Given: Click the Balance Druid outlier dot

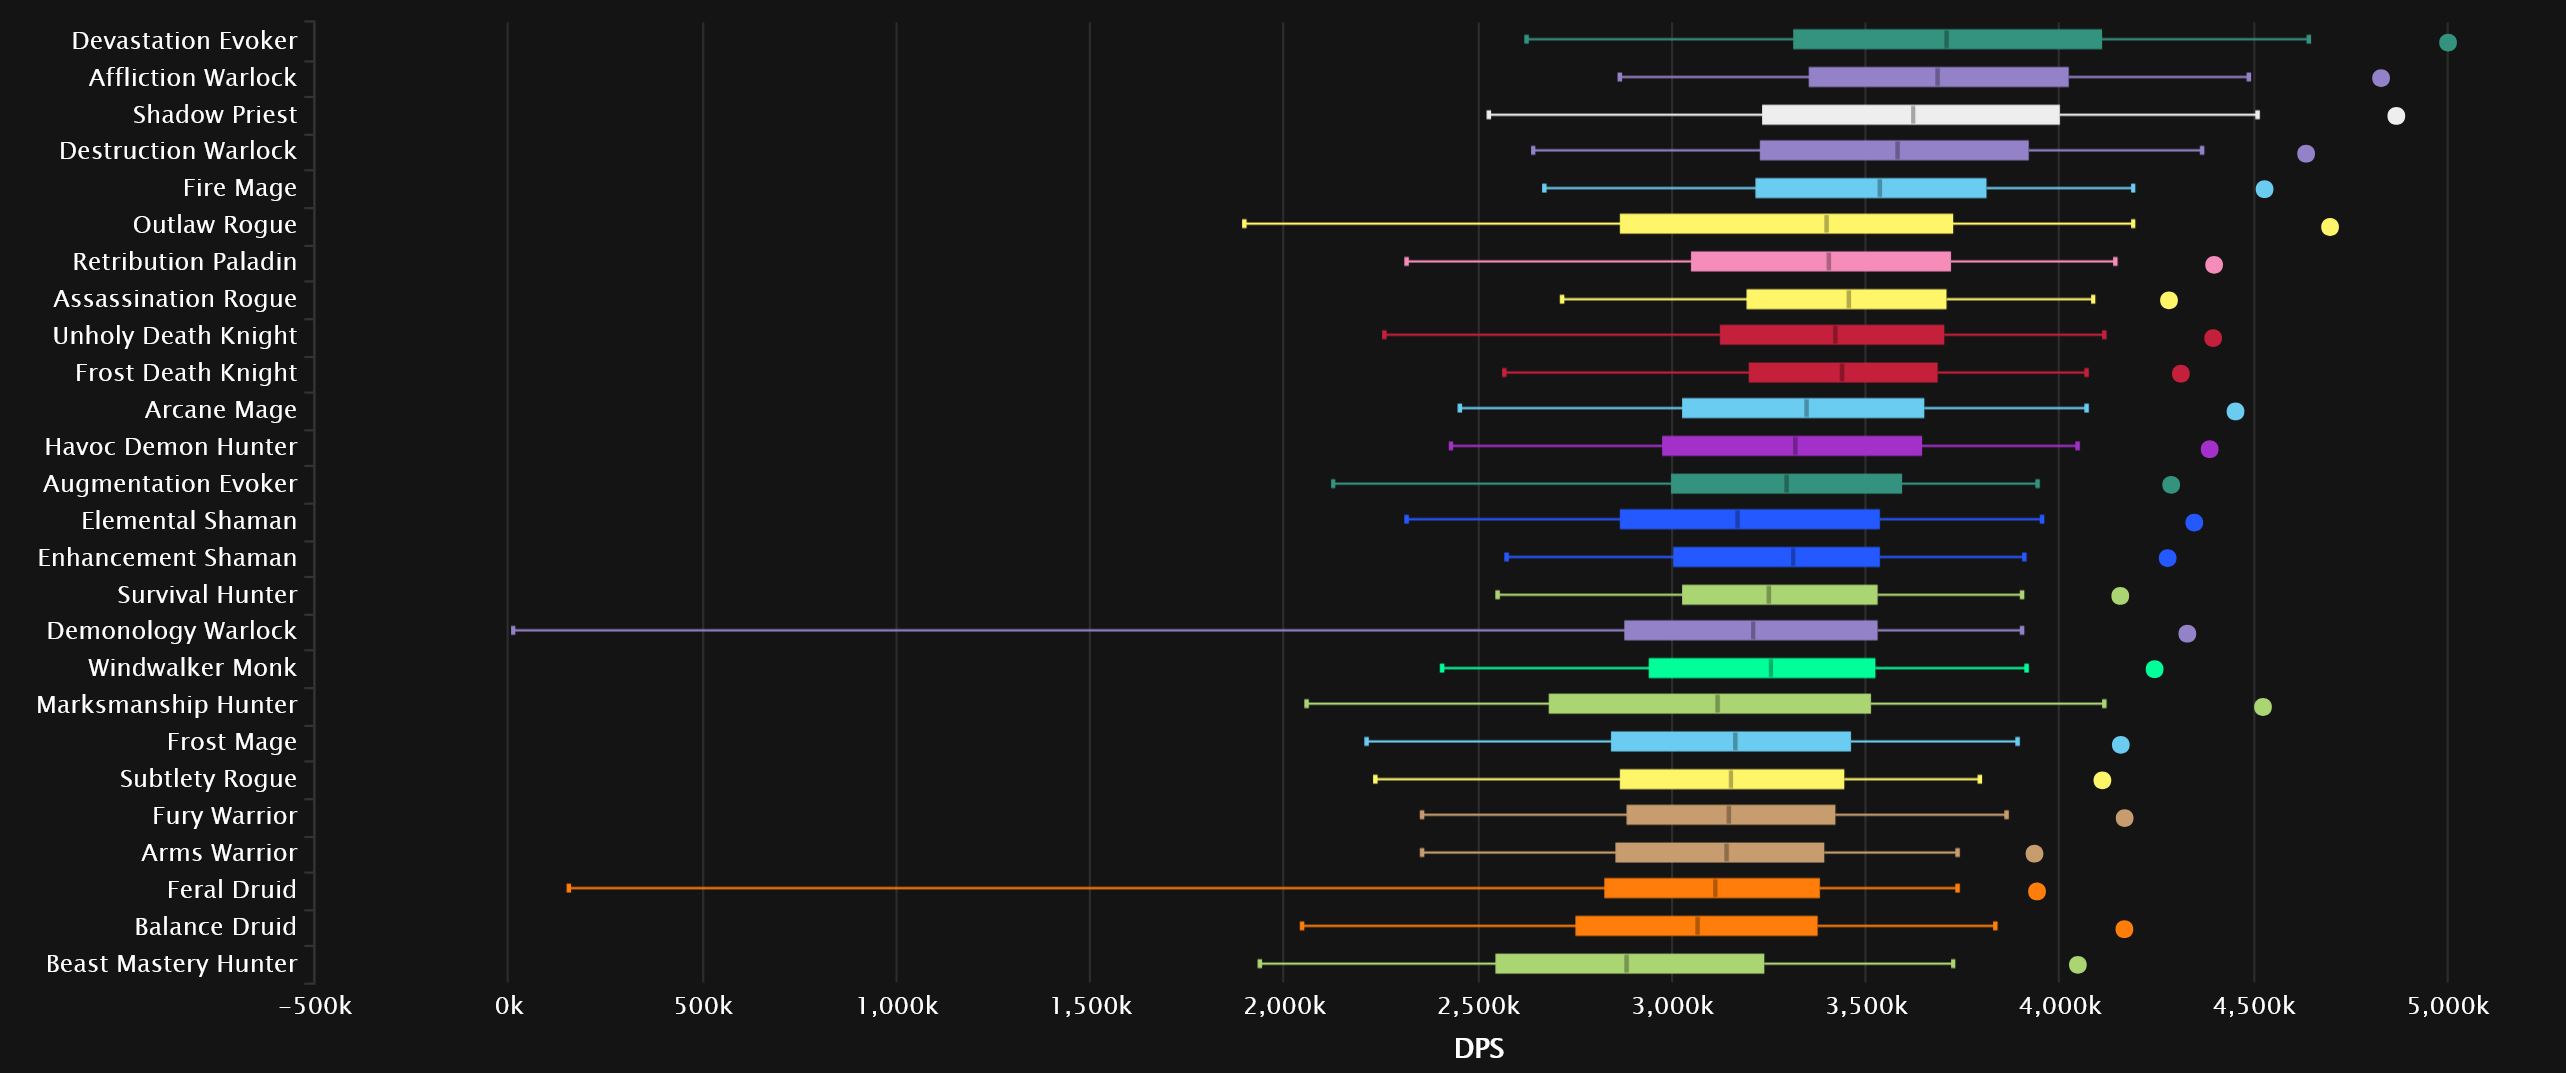Looking at the screenshot, I should click(2124, 929).
